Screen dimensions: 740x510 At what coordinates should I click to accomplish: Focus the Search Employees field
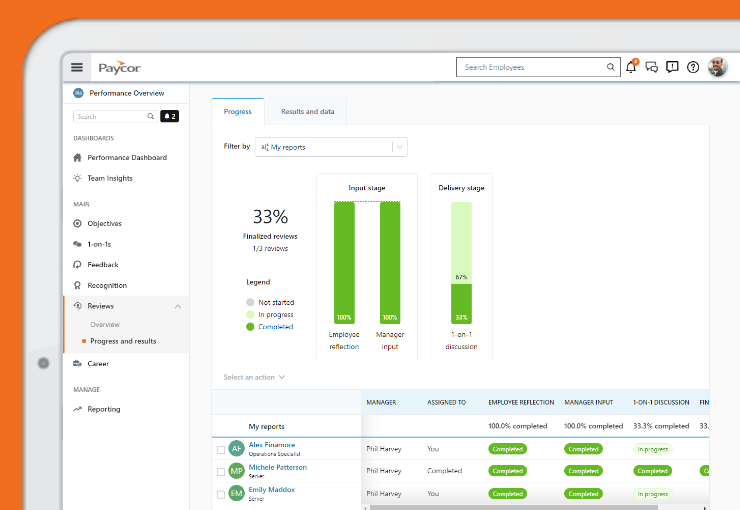[x=538, y=67]
